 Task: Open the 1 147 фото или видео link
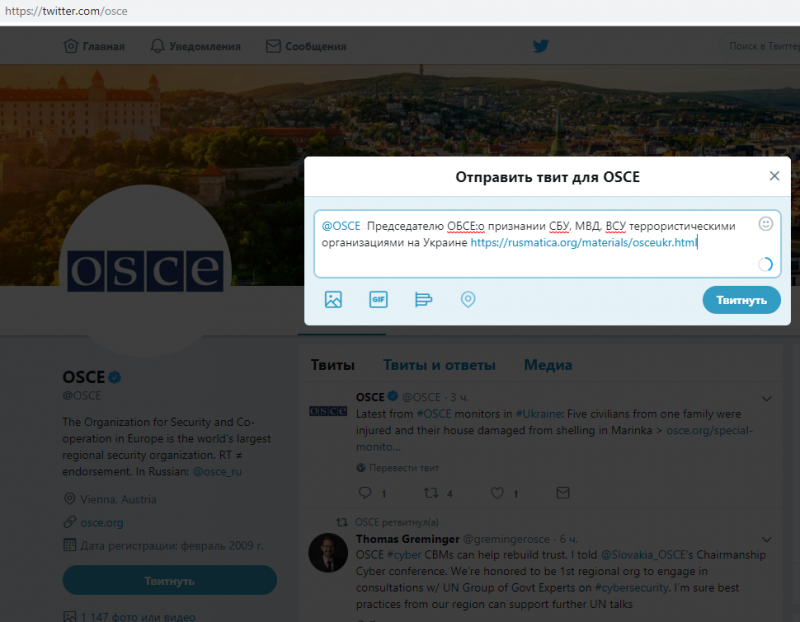(x=138, y=617)
